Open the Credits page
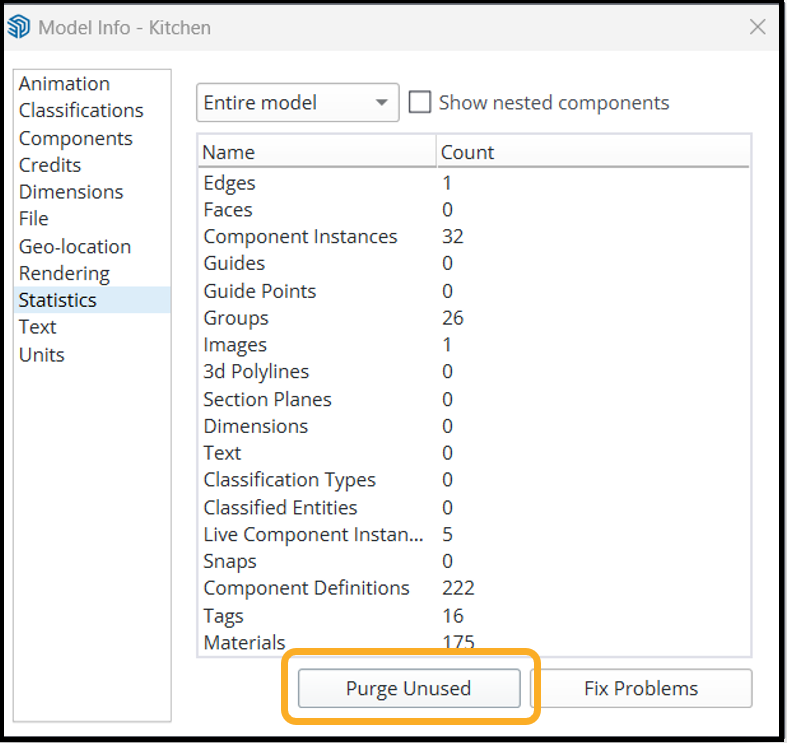The width and height of the screenshot is (787, 743). [50, 165]
